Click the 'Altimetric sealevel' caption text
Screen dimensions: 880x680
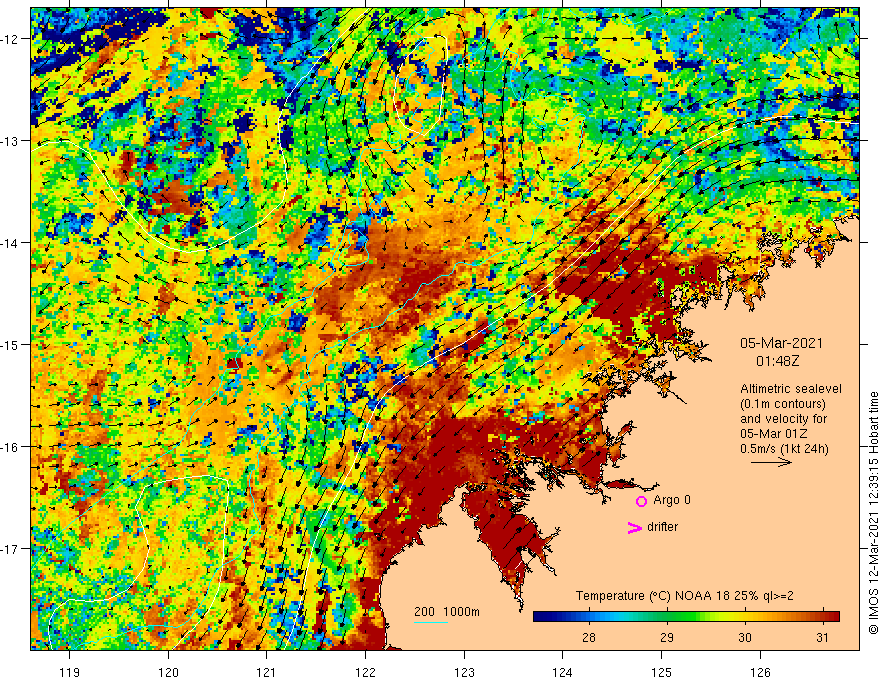click(x=791, y=389)
